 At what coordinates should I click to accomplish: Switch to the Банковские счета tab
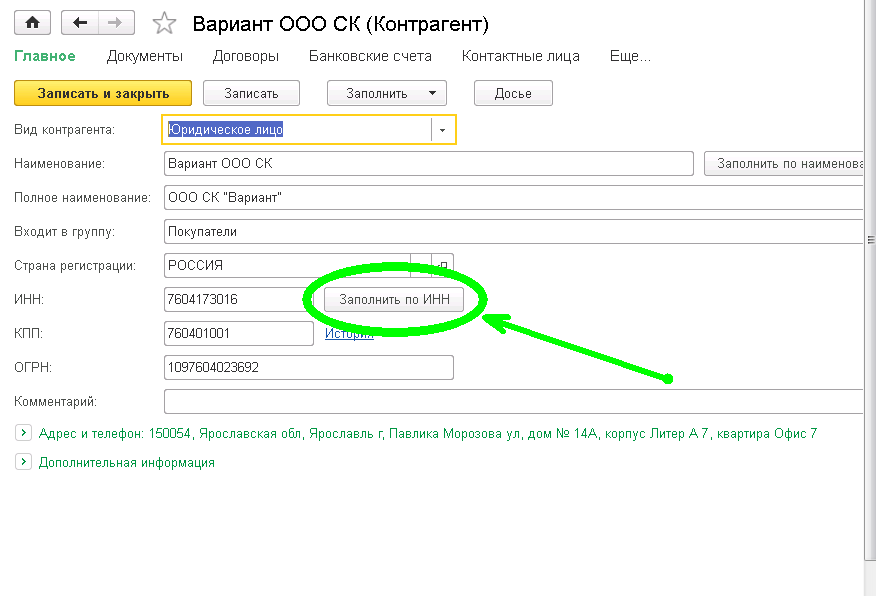pyautogui.click(x=370, y=56)
